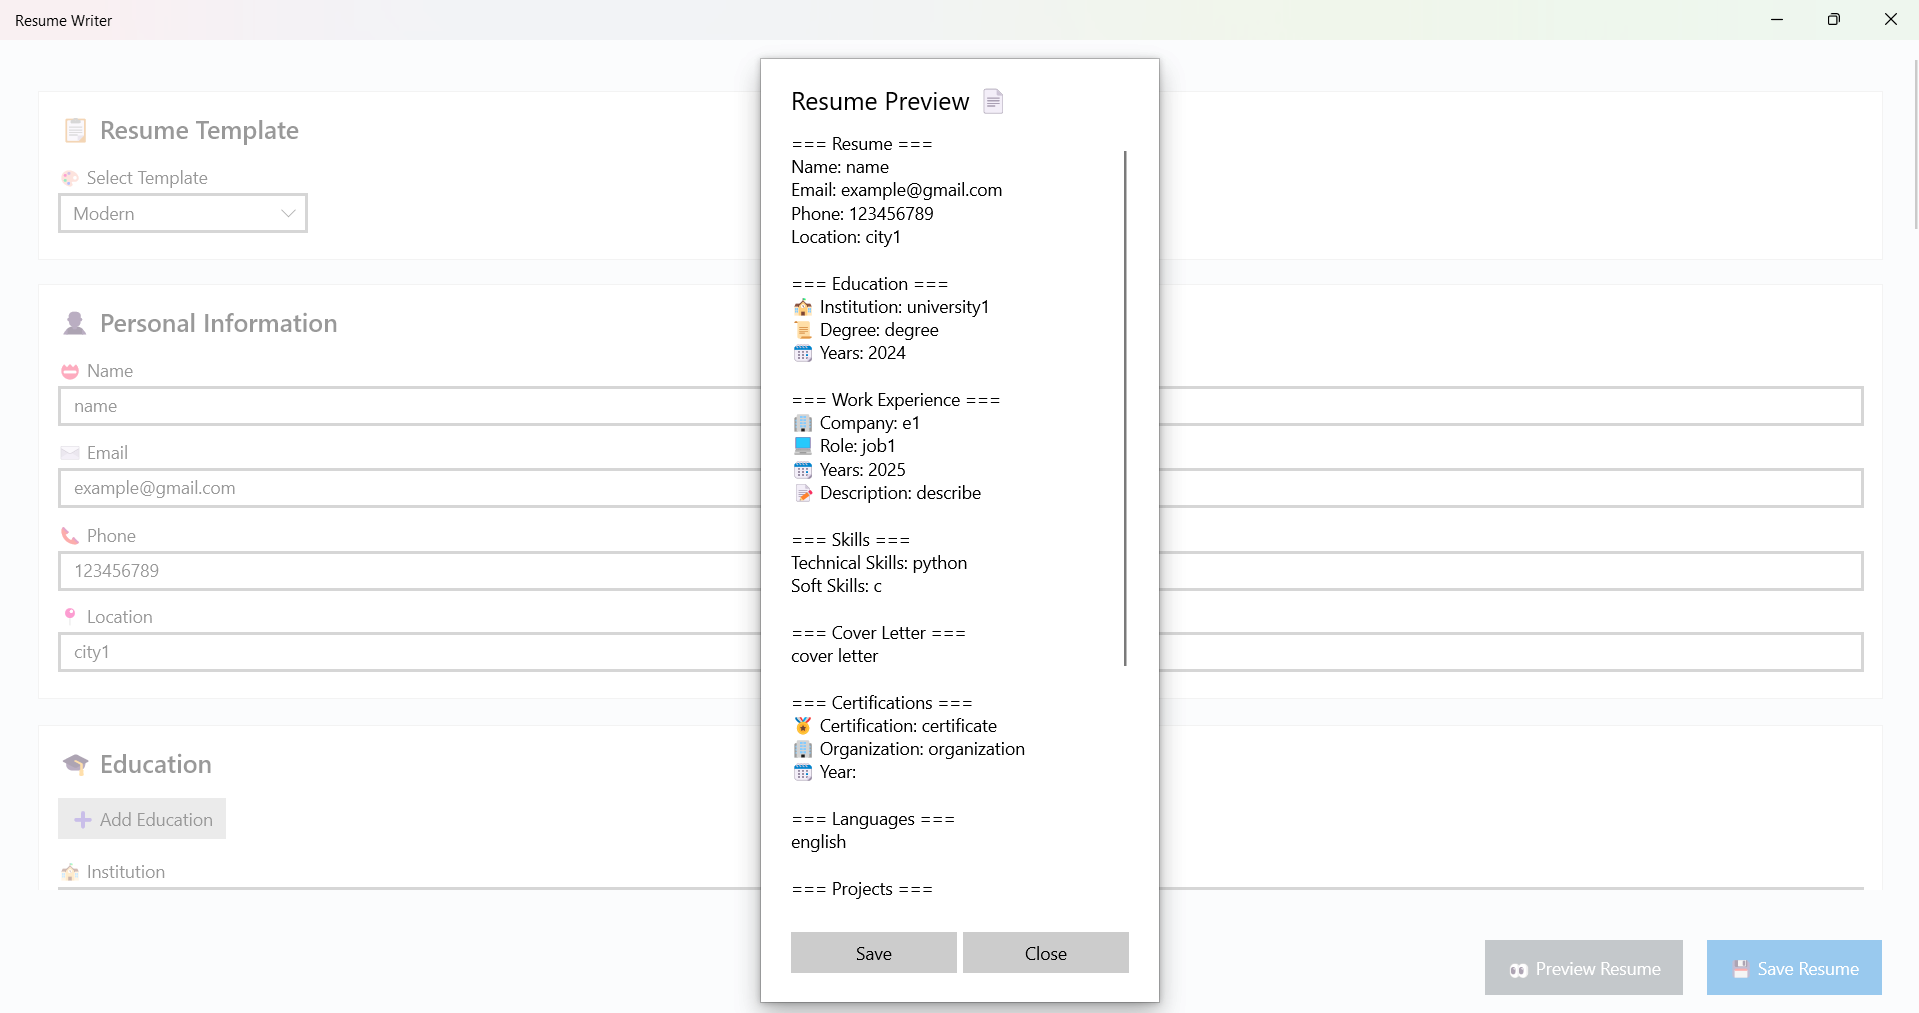This screenshot has height=1013, width=1919.
Task: Click the 'english' language line in preview
Action: 819,842
